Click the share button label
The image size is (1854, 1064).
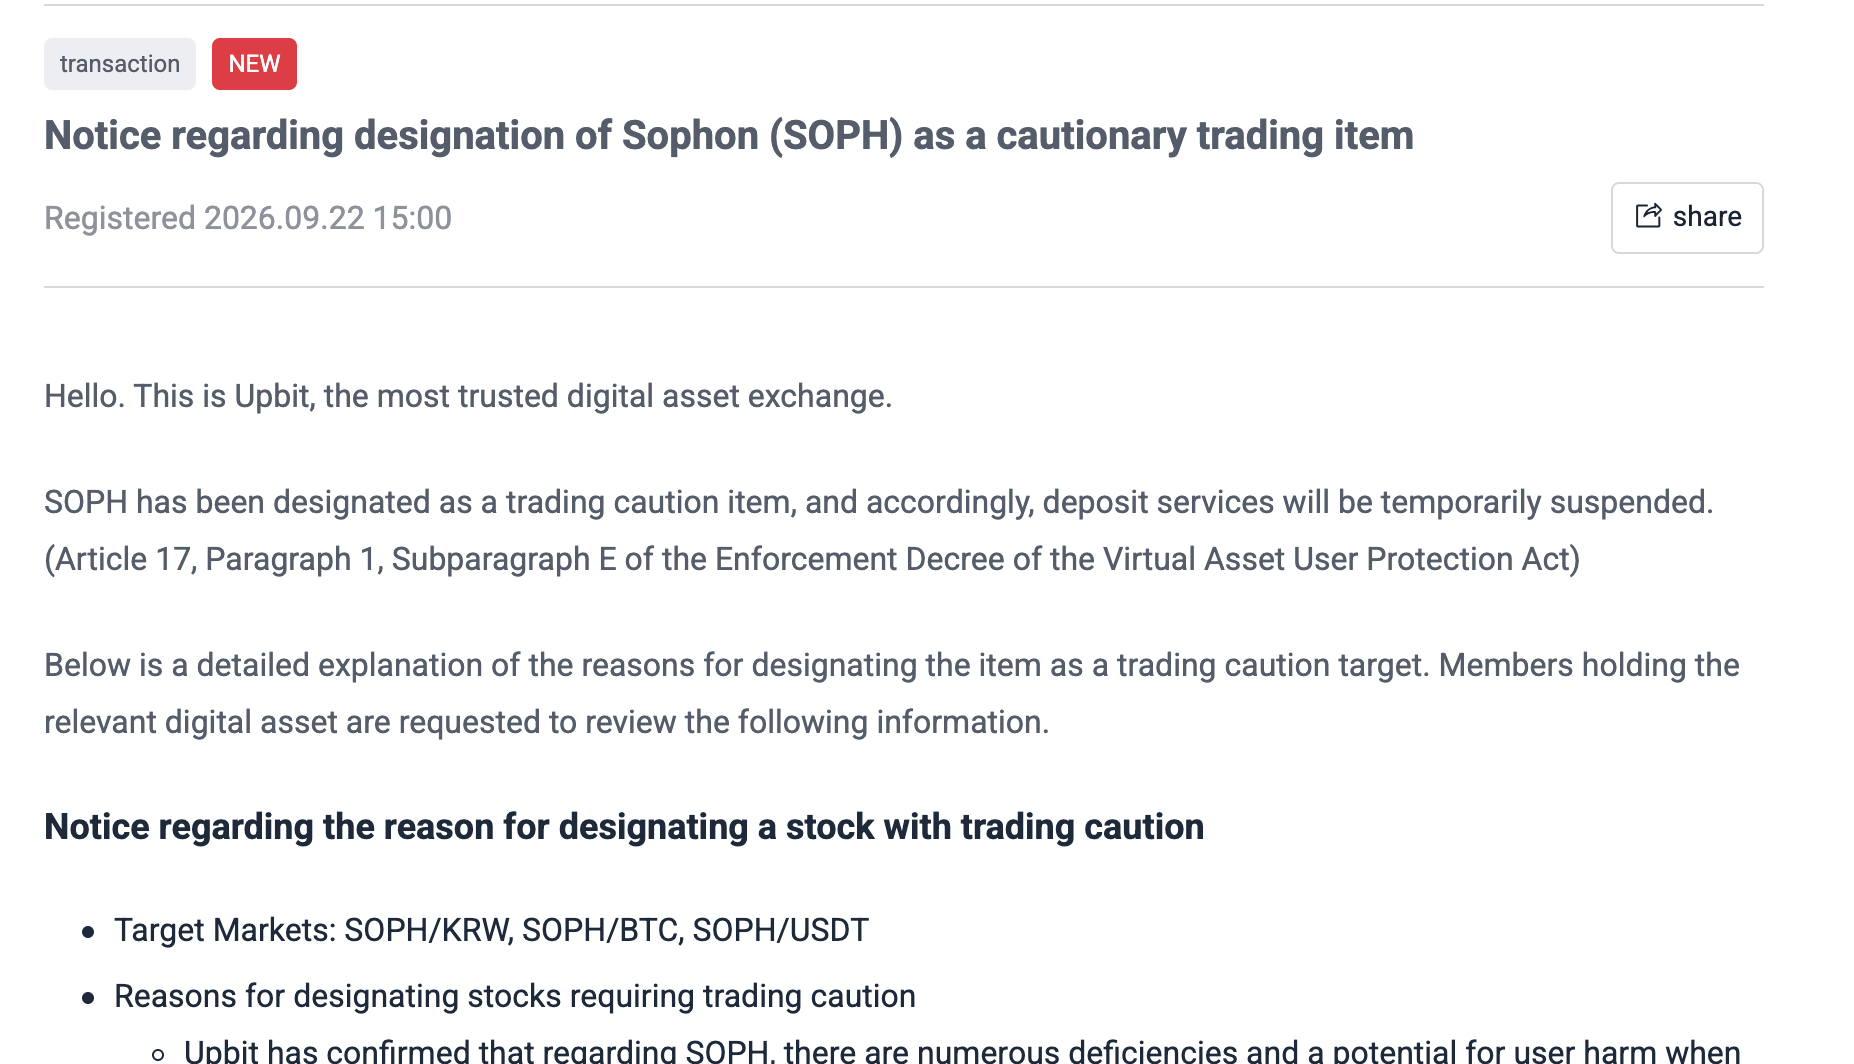[1707, 217]
